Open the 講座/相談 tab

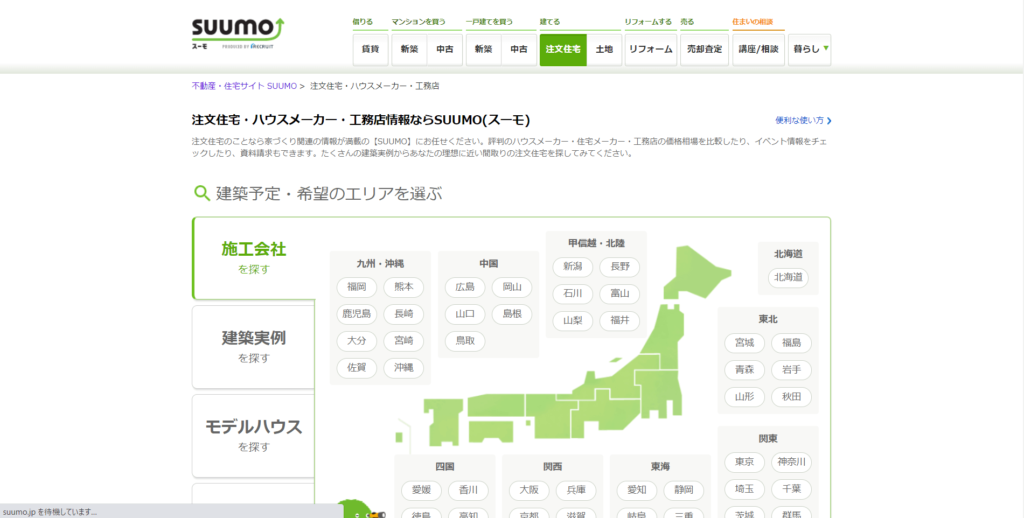[758, 50]
